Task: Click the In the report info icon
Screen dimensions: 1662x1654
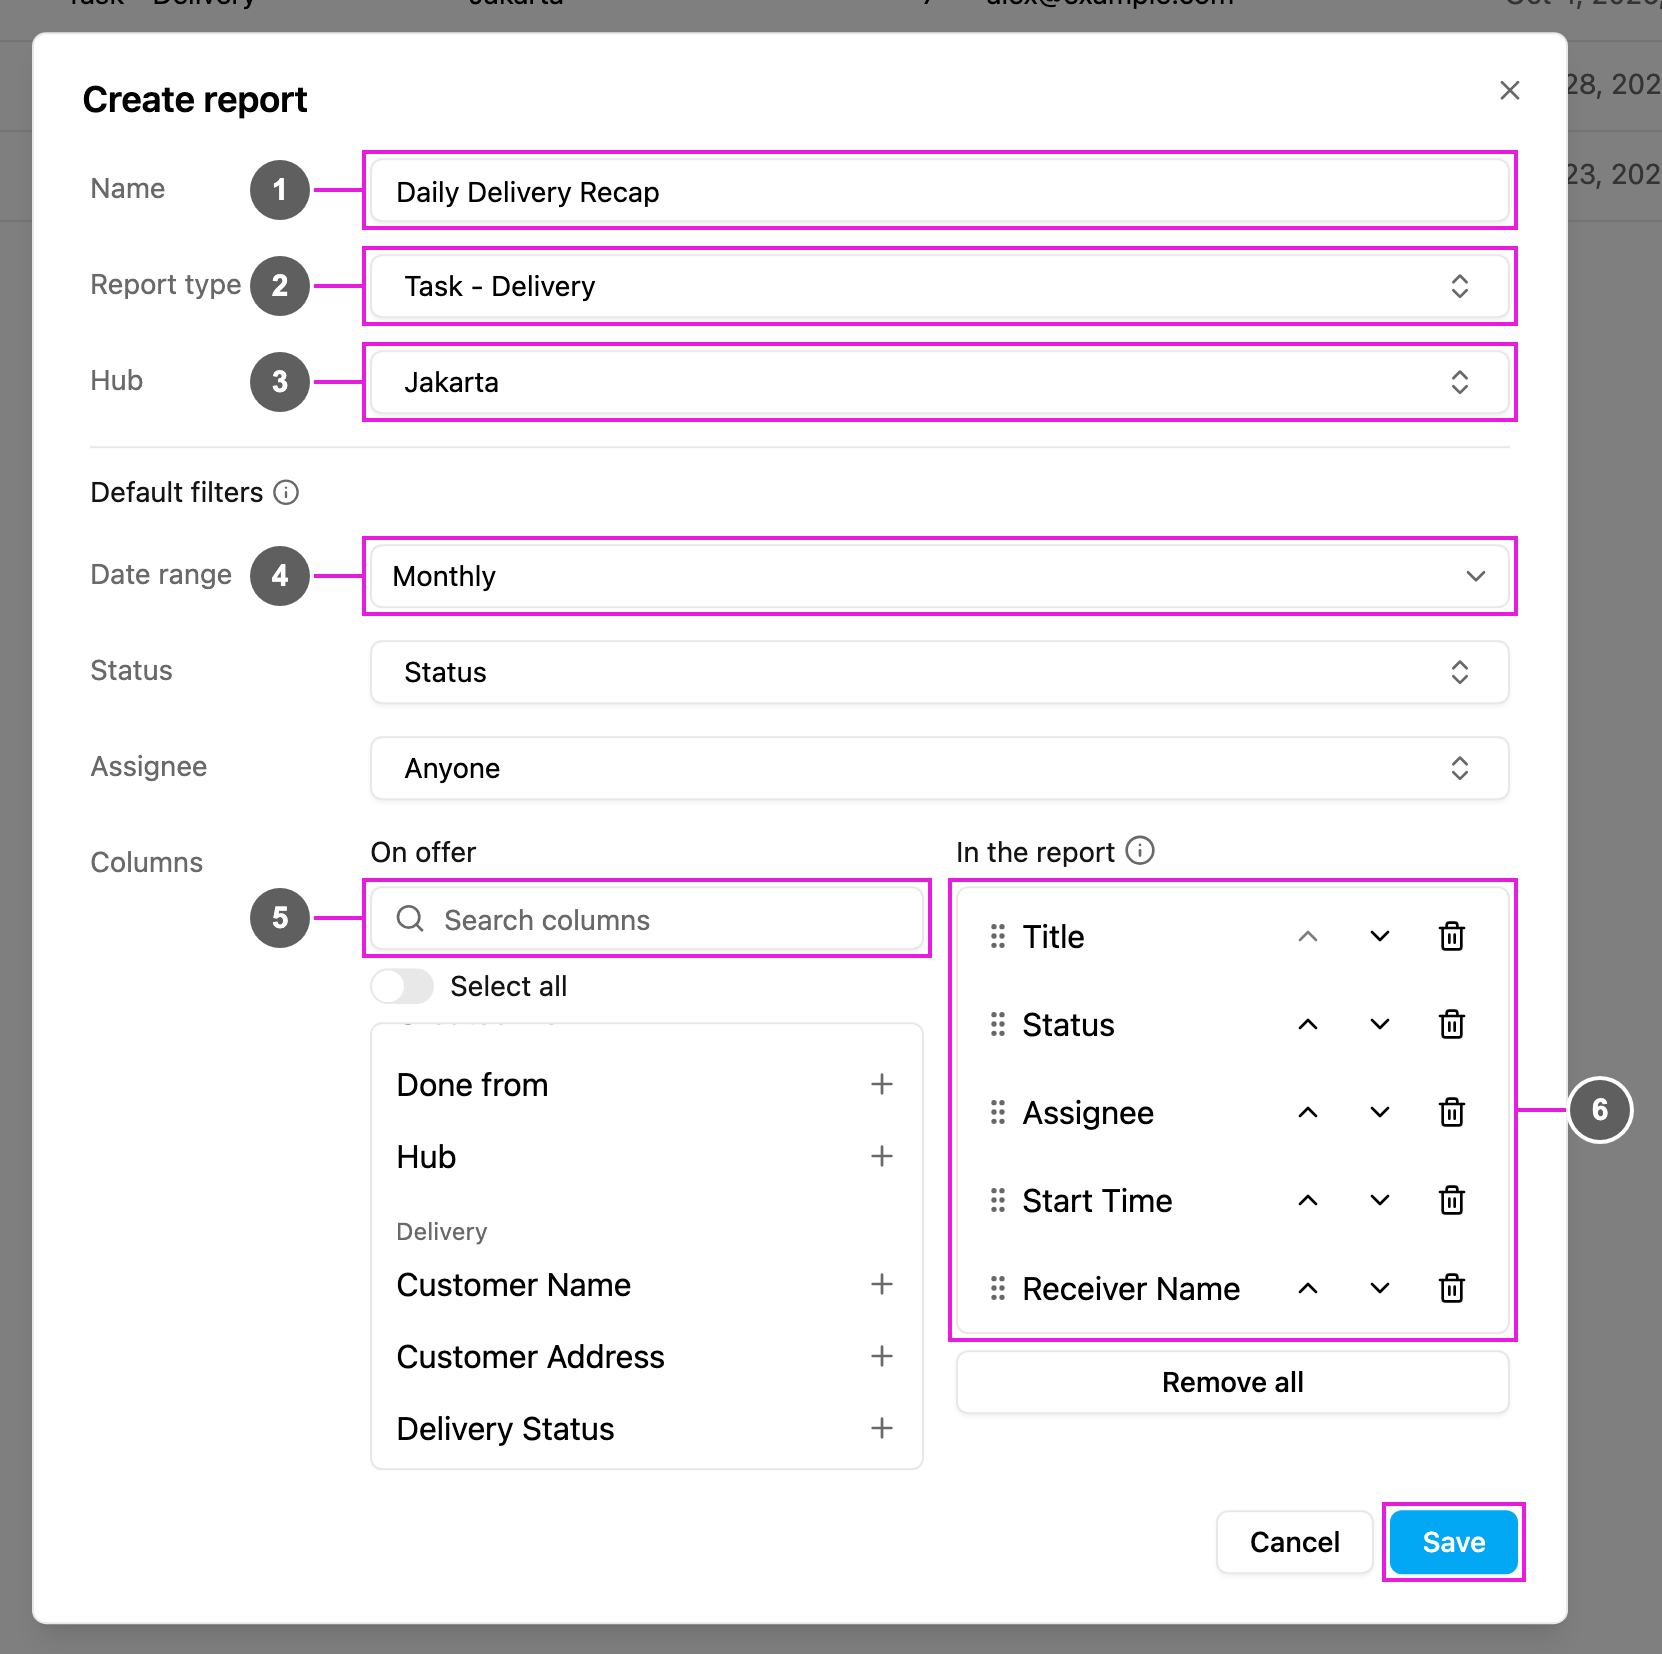Action: 1140,851
